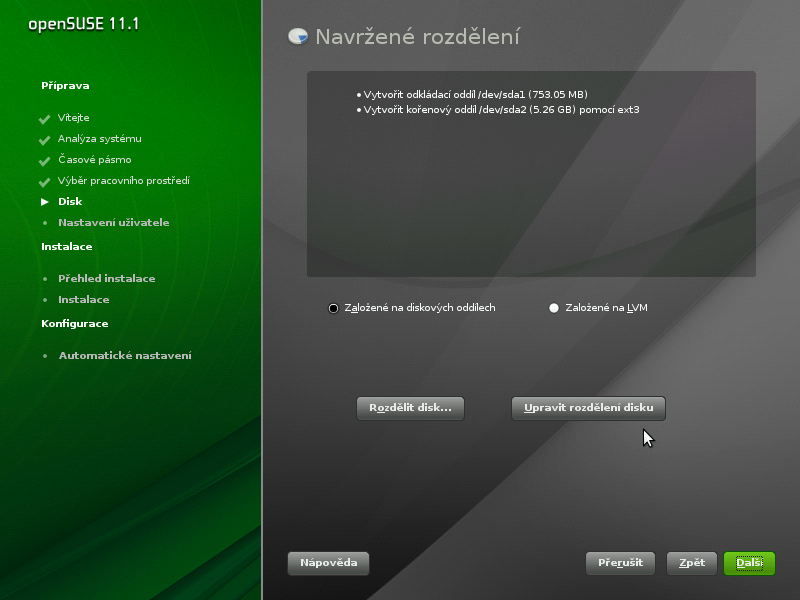
Task: Click the openSUSE 11.1 logo text
Action: (84, 24)
